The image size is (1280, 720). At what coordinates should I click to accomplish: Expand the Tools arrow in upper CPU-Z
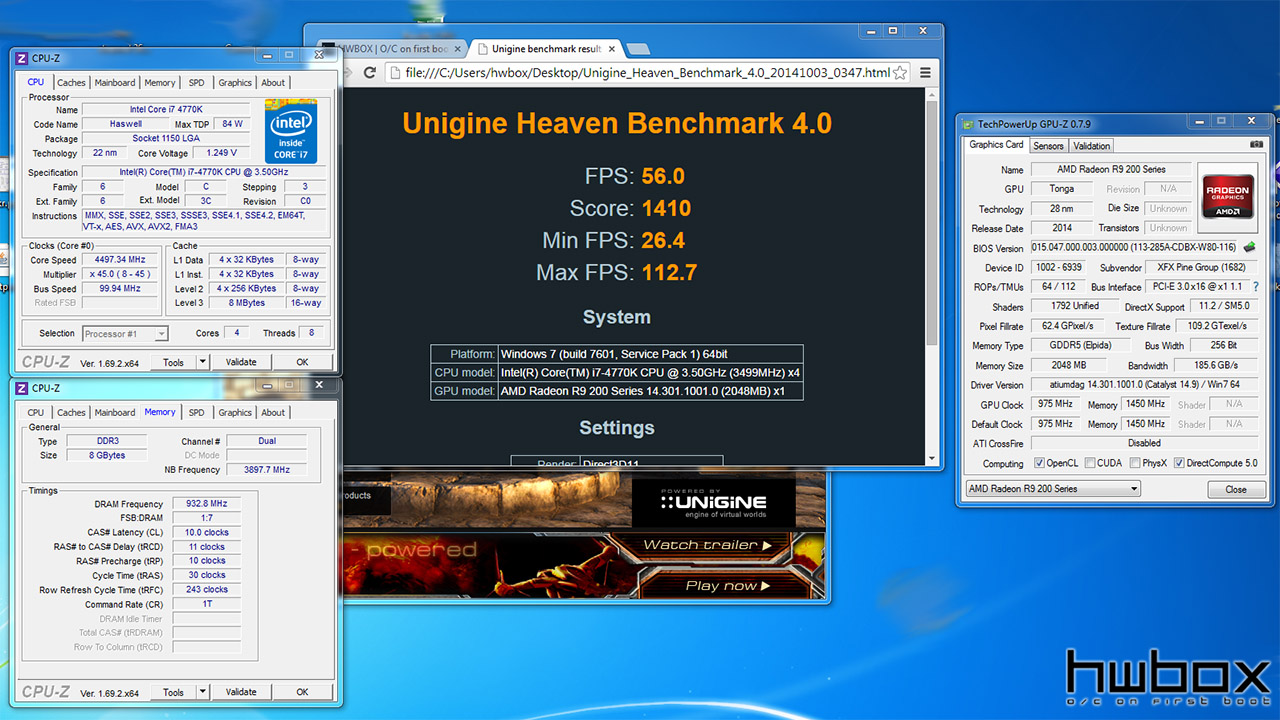202,362
